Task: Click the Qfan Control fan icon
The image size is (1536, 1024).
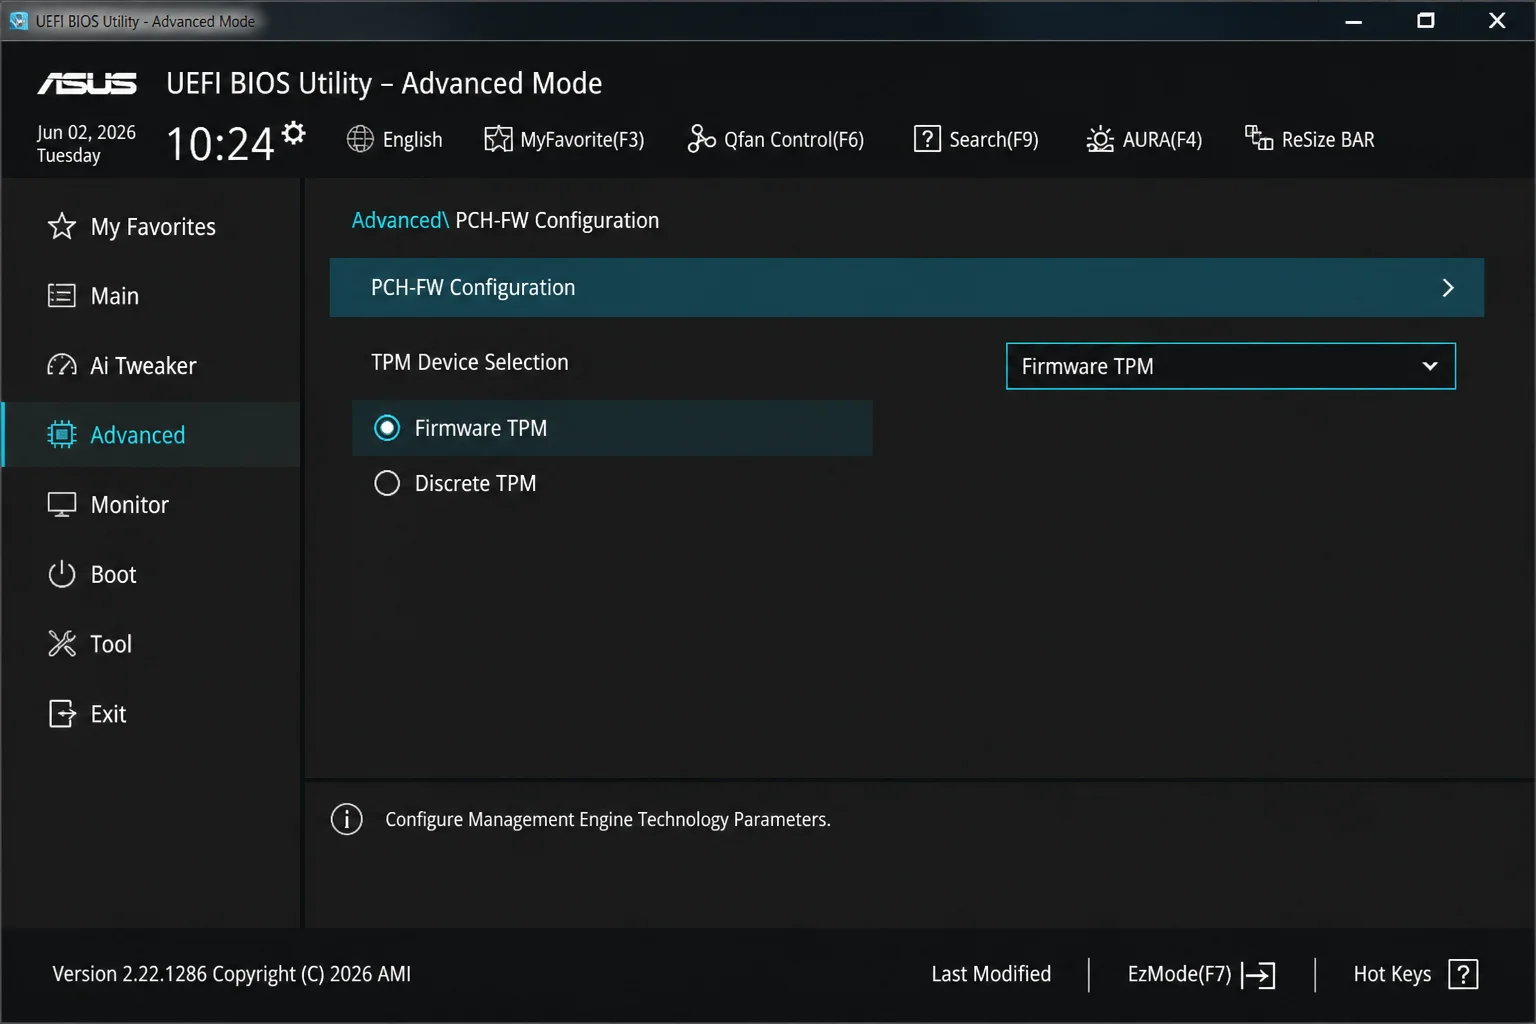Action: [701, 139]
